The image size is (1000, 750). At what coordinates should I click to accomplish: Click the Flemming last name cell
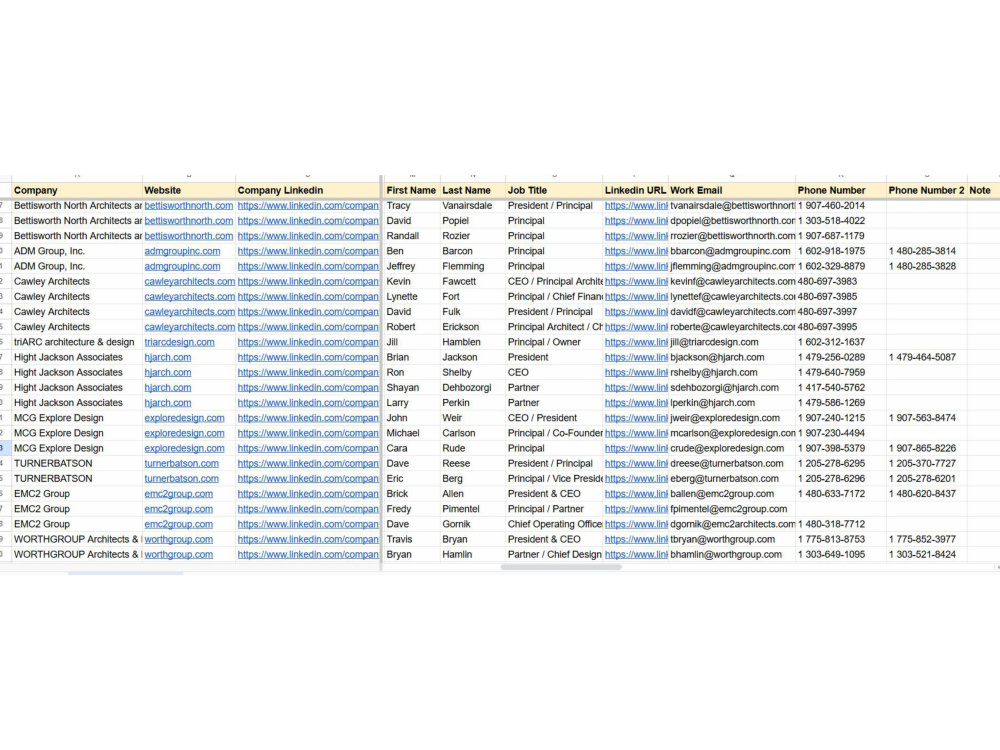(x=473, y=266)
